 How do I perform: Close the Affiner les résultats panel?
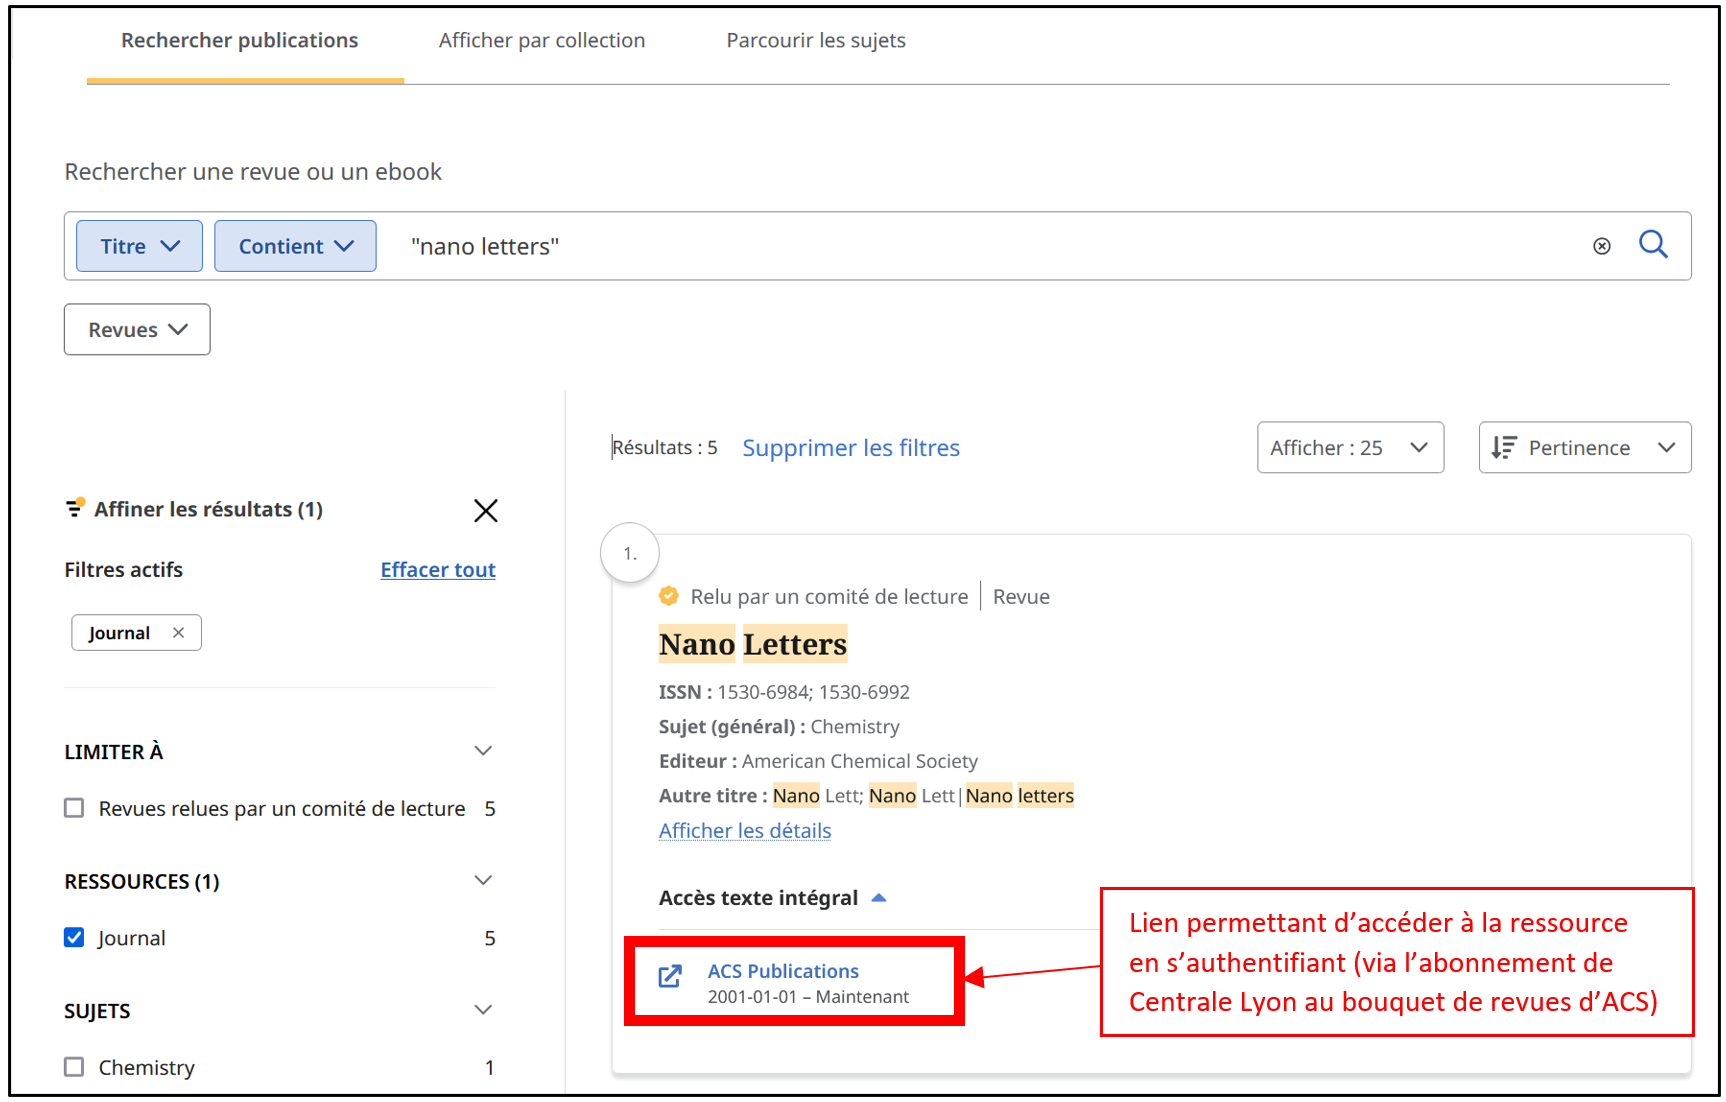[x=486, y=510]
